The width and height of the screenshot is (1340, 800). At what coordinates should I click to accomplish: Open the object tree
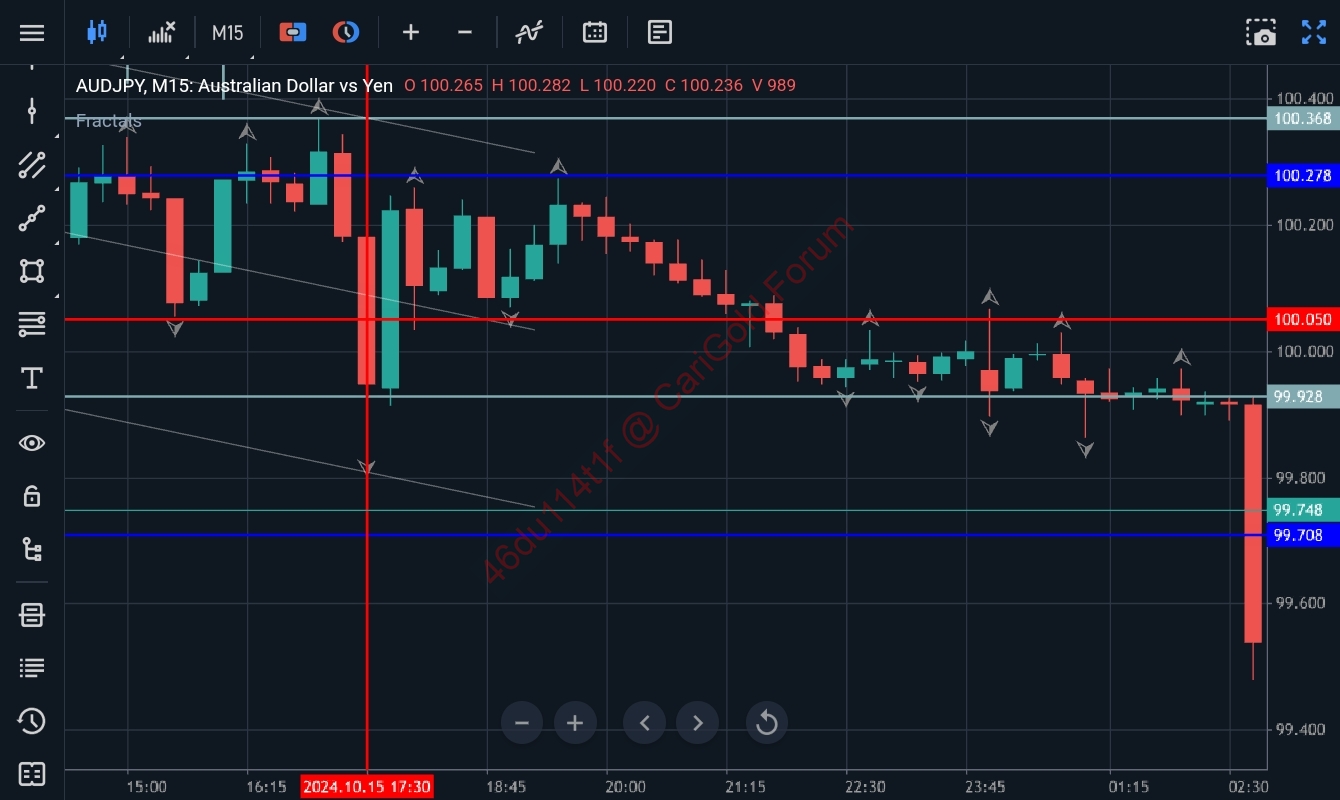[32, 549]
